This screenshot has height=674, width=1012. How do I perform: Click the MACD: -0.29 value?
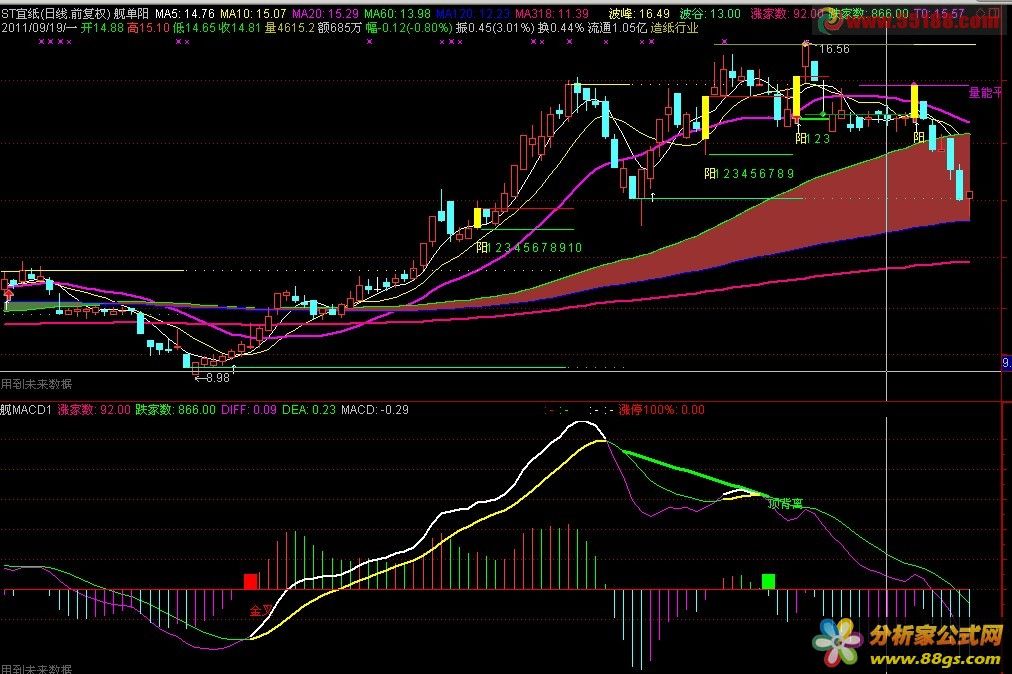(375, 409)
